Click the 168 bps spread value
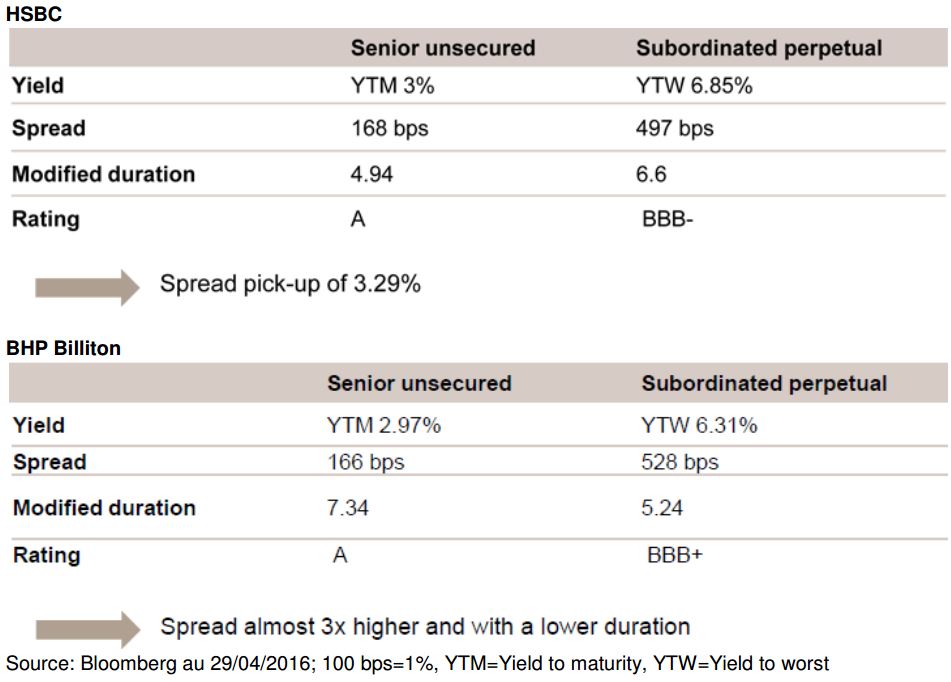This screenshot has height=682, width=951. click(x=389, y=129)
